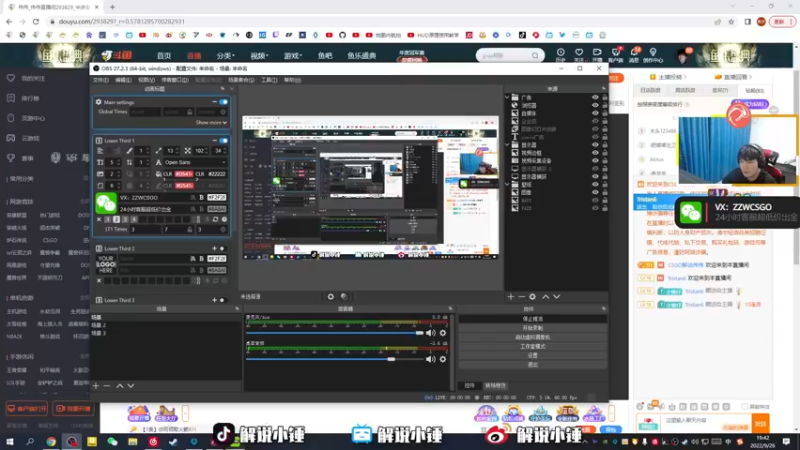This screenshot has height=450, width=800.
Task: Remove the selected source with minus button
Action: [x=521, y=296]
